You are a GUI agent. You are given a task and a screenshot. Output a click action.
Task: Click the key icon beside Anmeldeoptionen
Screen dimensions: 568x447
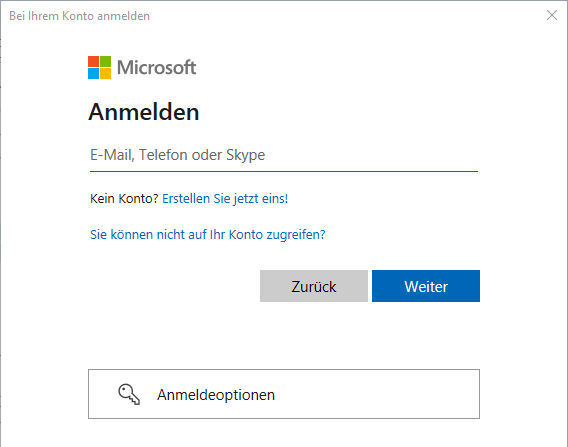(129, 394)
